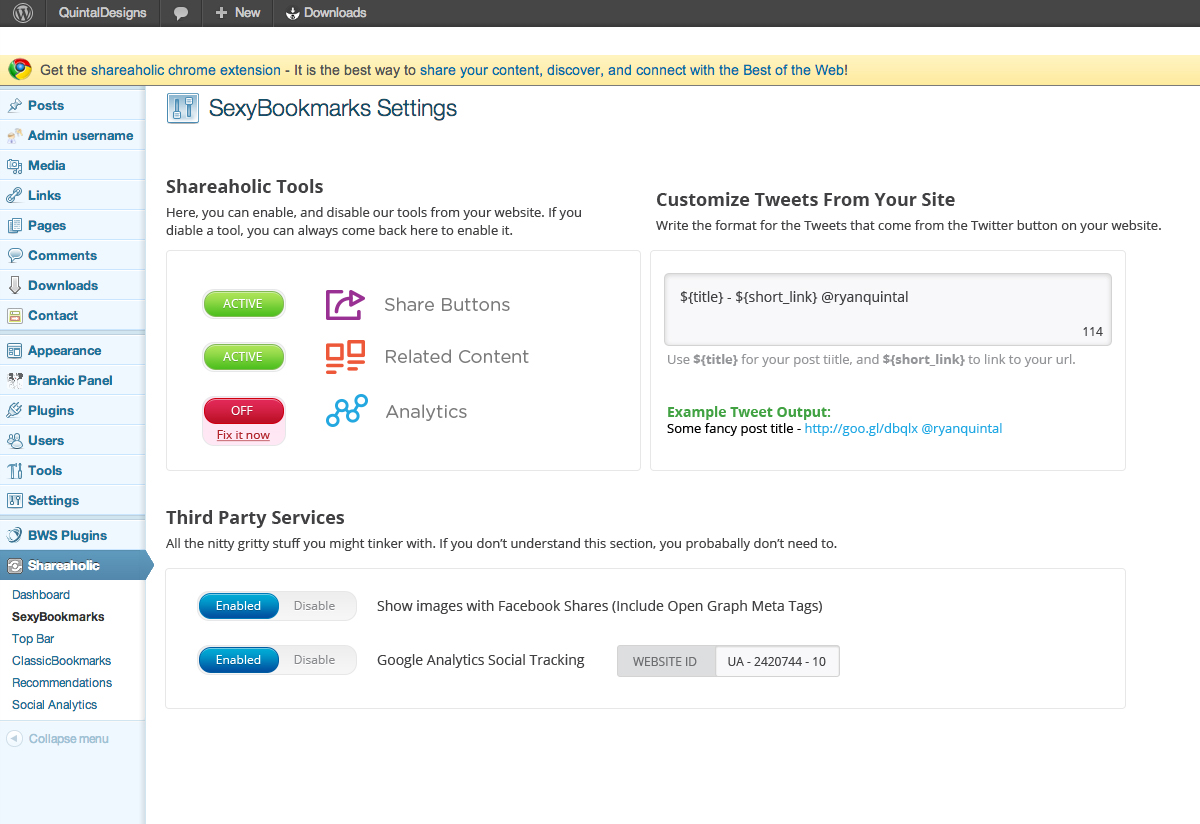Screen dimensions: 1200x824
Task: Click the orange Related Content icon
Action: pyautogui.click(x=345, y=357)
